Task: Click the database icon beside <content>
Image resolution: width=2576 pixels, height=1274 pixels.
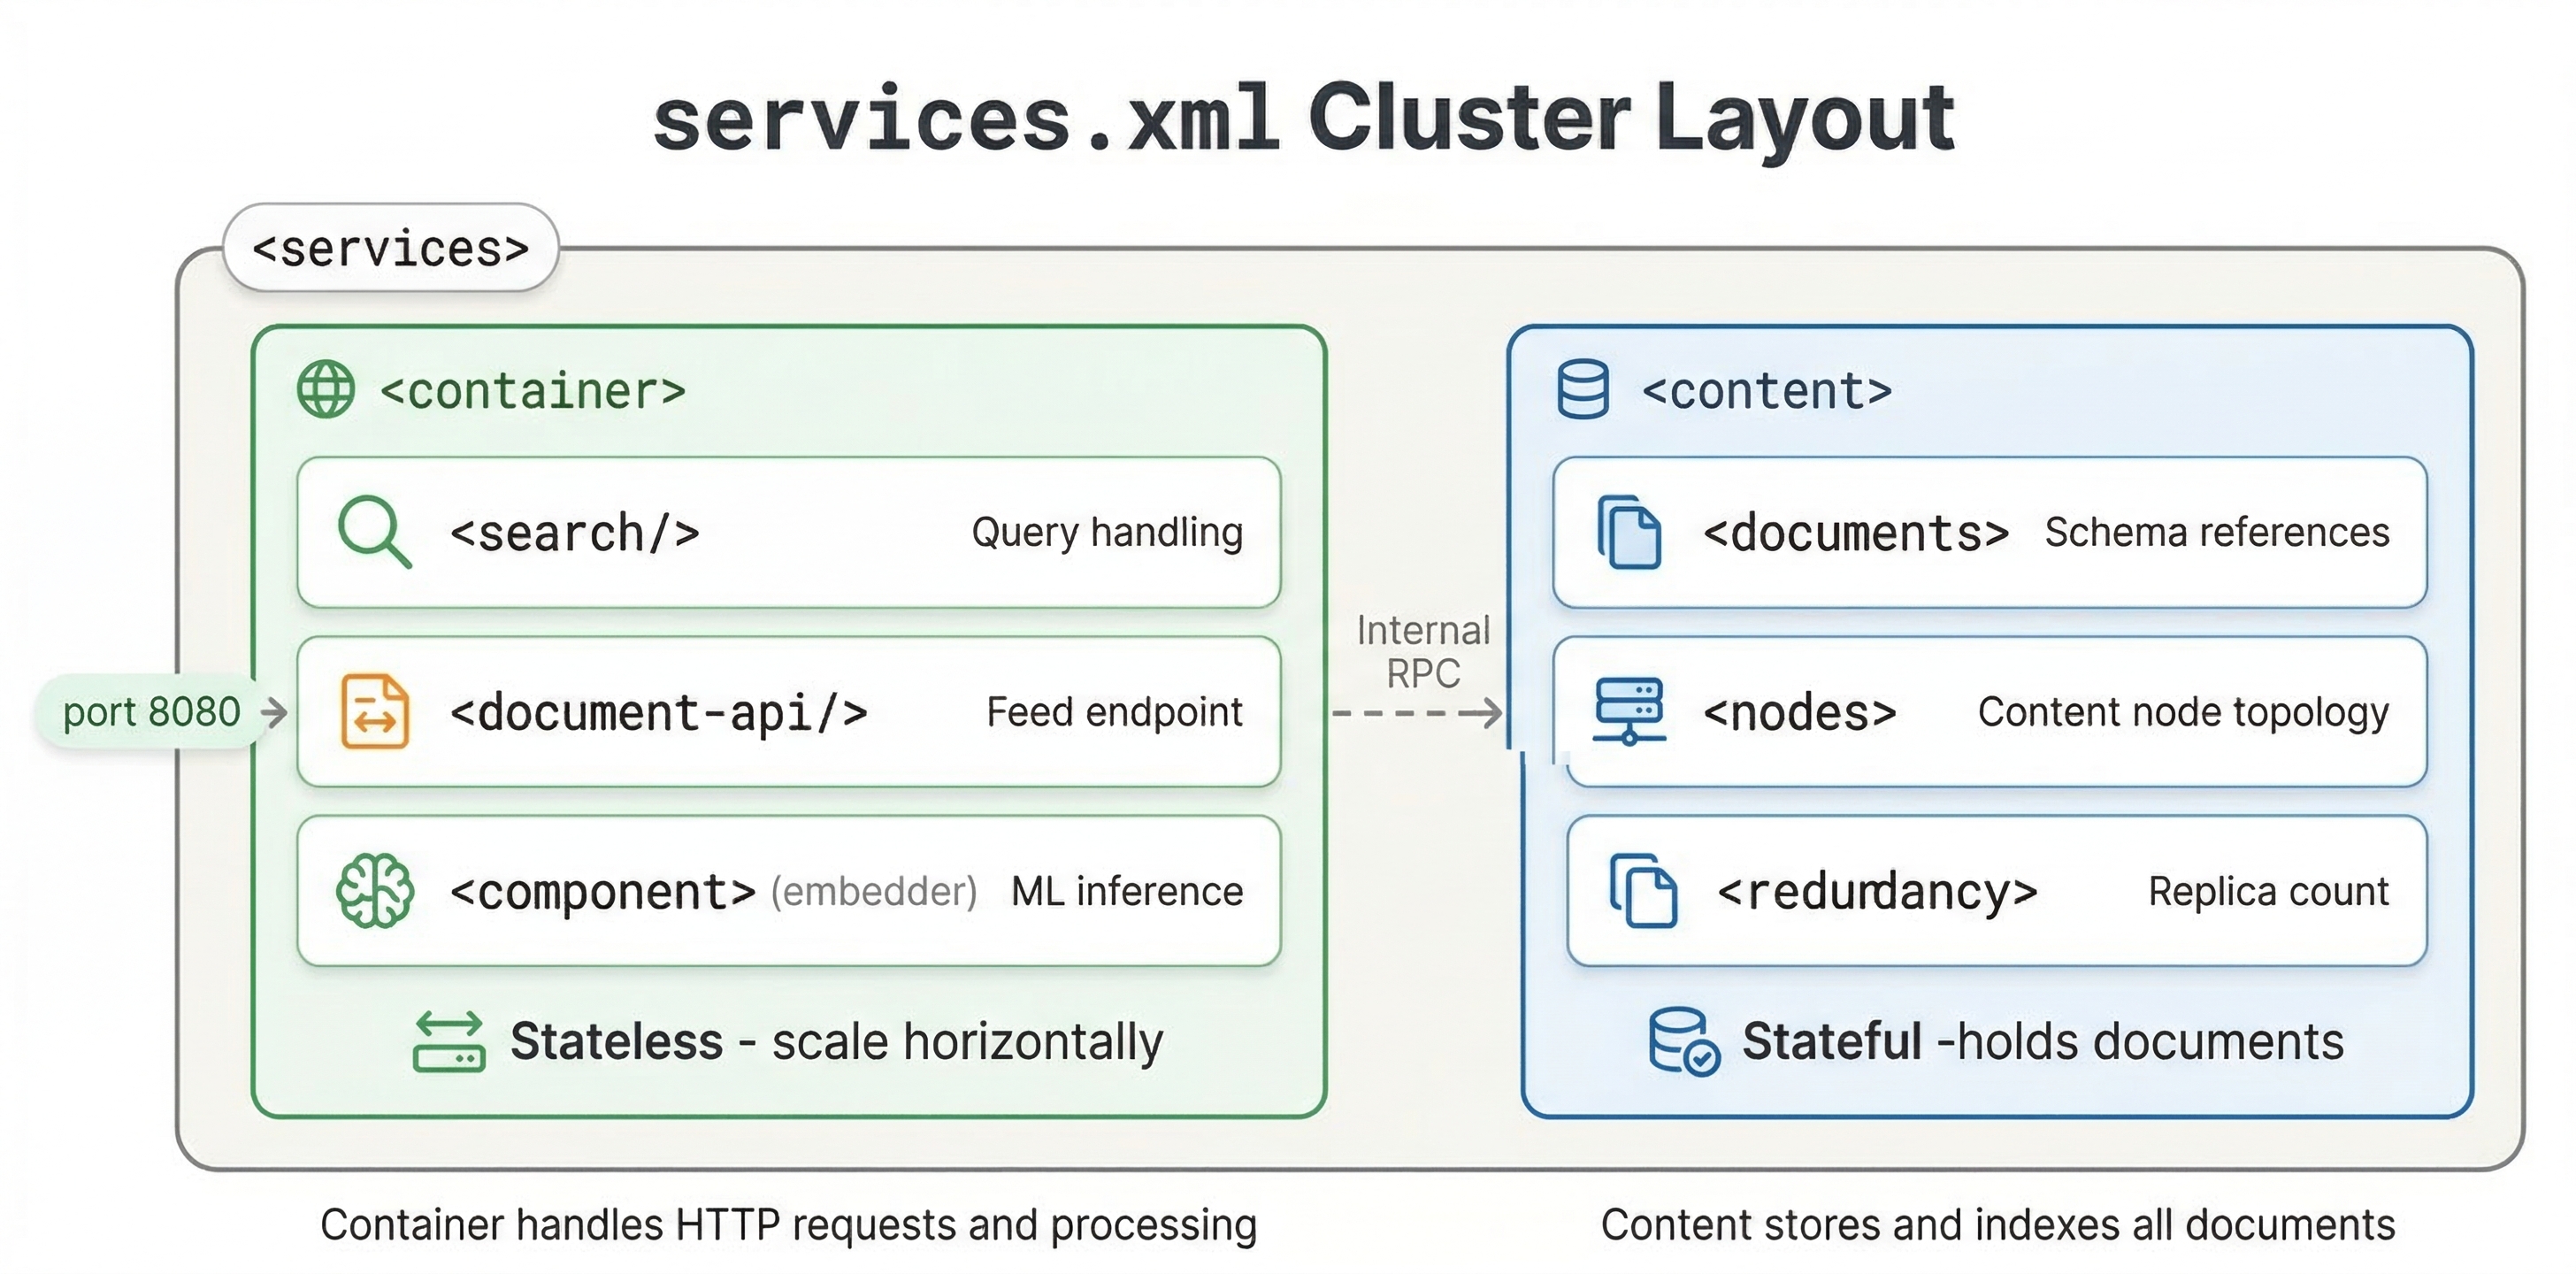Action: pyautogui.click(x=1585, y=390)
